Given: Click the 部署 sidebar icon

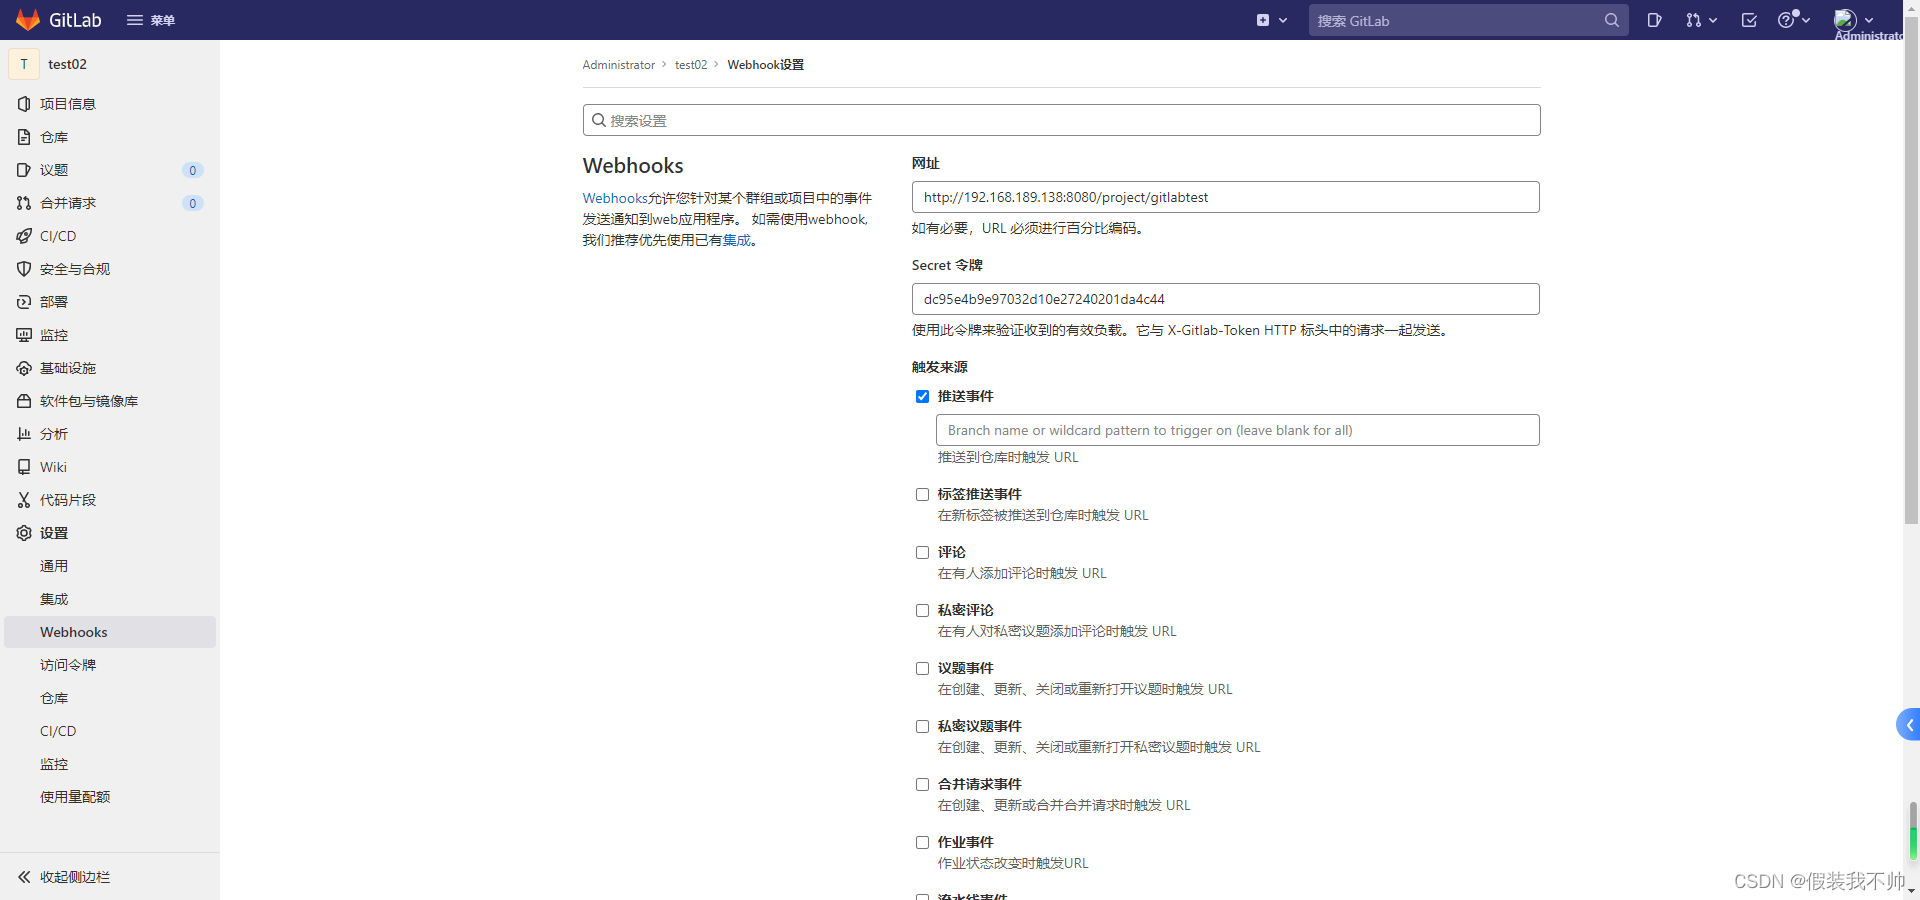Looking at the screenshot, I should pyautogui.click(x=24, y=302).
